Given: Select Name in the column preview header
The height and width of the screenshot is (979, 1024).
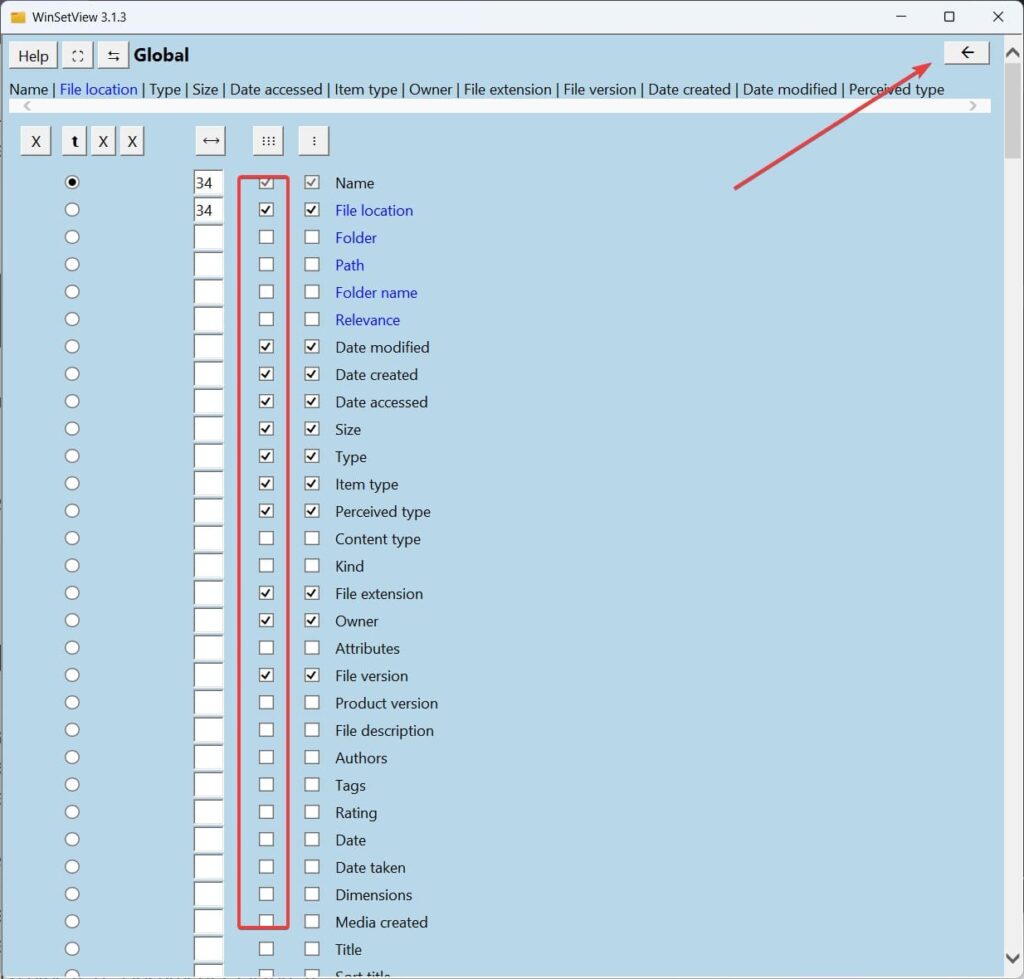Looking at the screenshot, I should (28, 89).
